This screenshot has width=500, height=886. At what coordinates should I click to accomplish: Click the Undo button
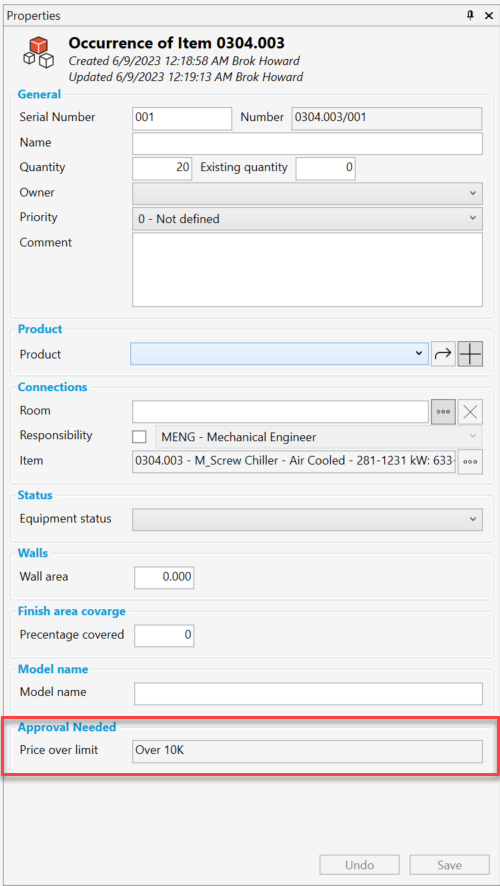point(359,865)
